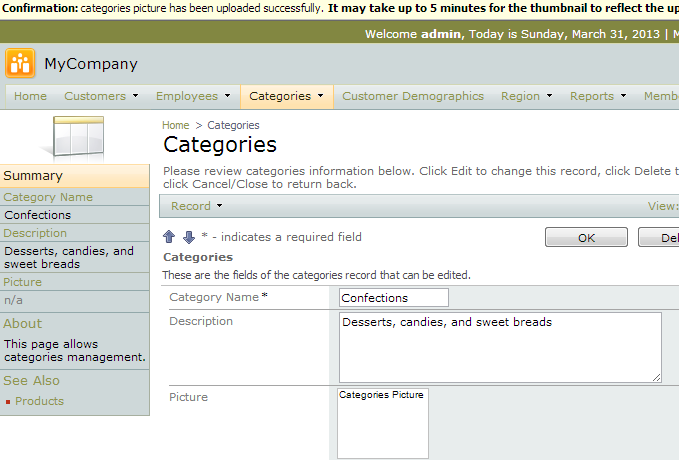The height and width of the screenshot is (460, 679).
Task: Click the up arrow for previous record
Action: pos(169,237)
